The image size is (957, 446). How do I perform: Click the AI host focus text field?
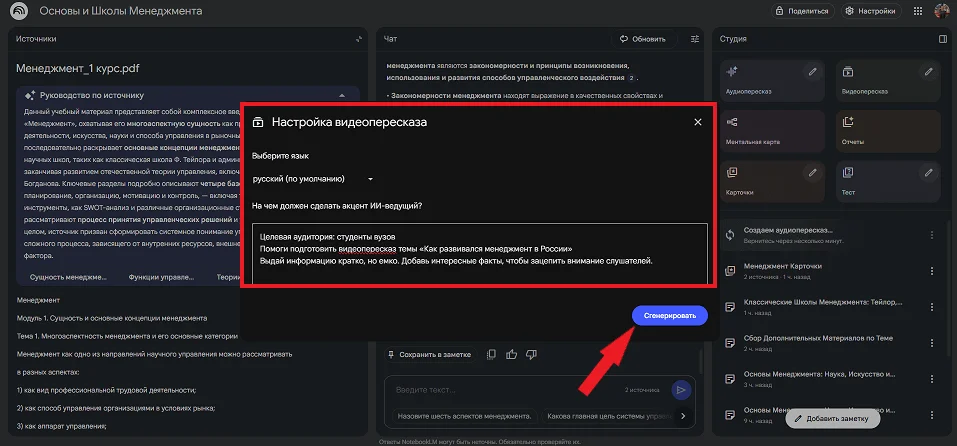(479, 253)
